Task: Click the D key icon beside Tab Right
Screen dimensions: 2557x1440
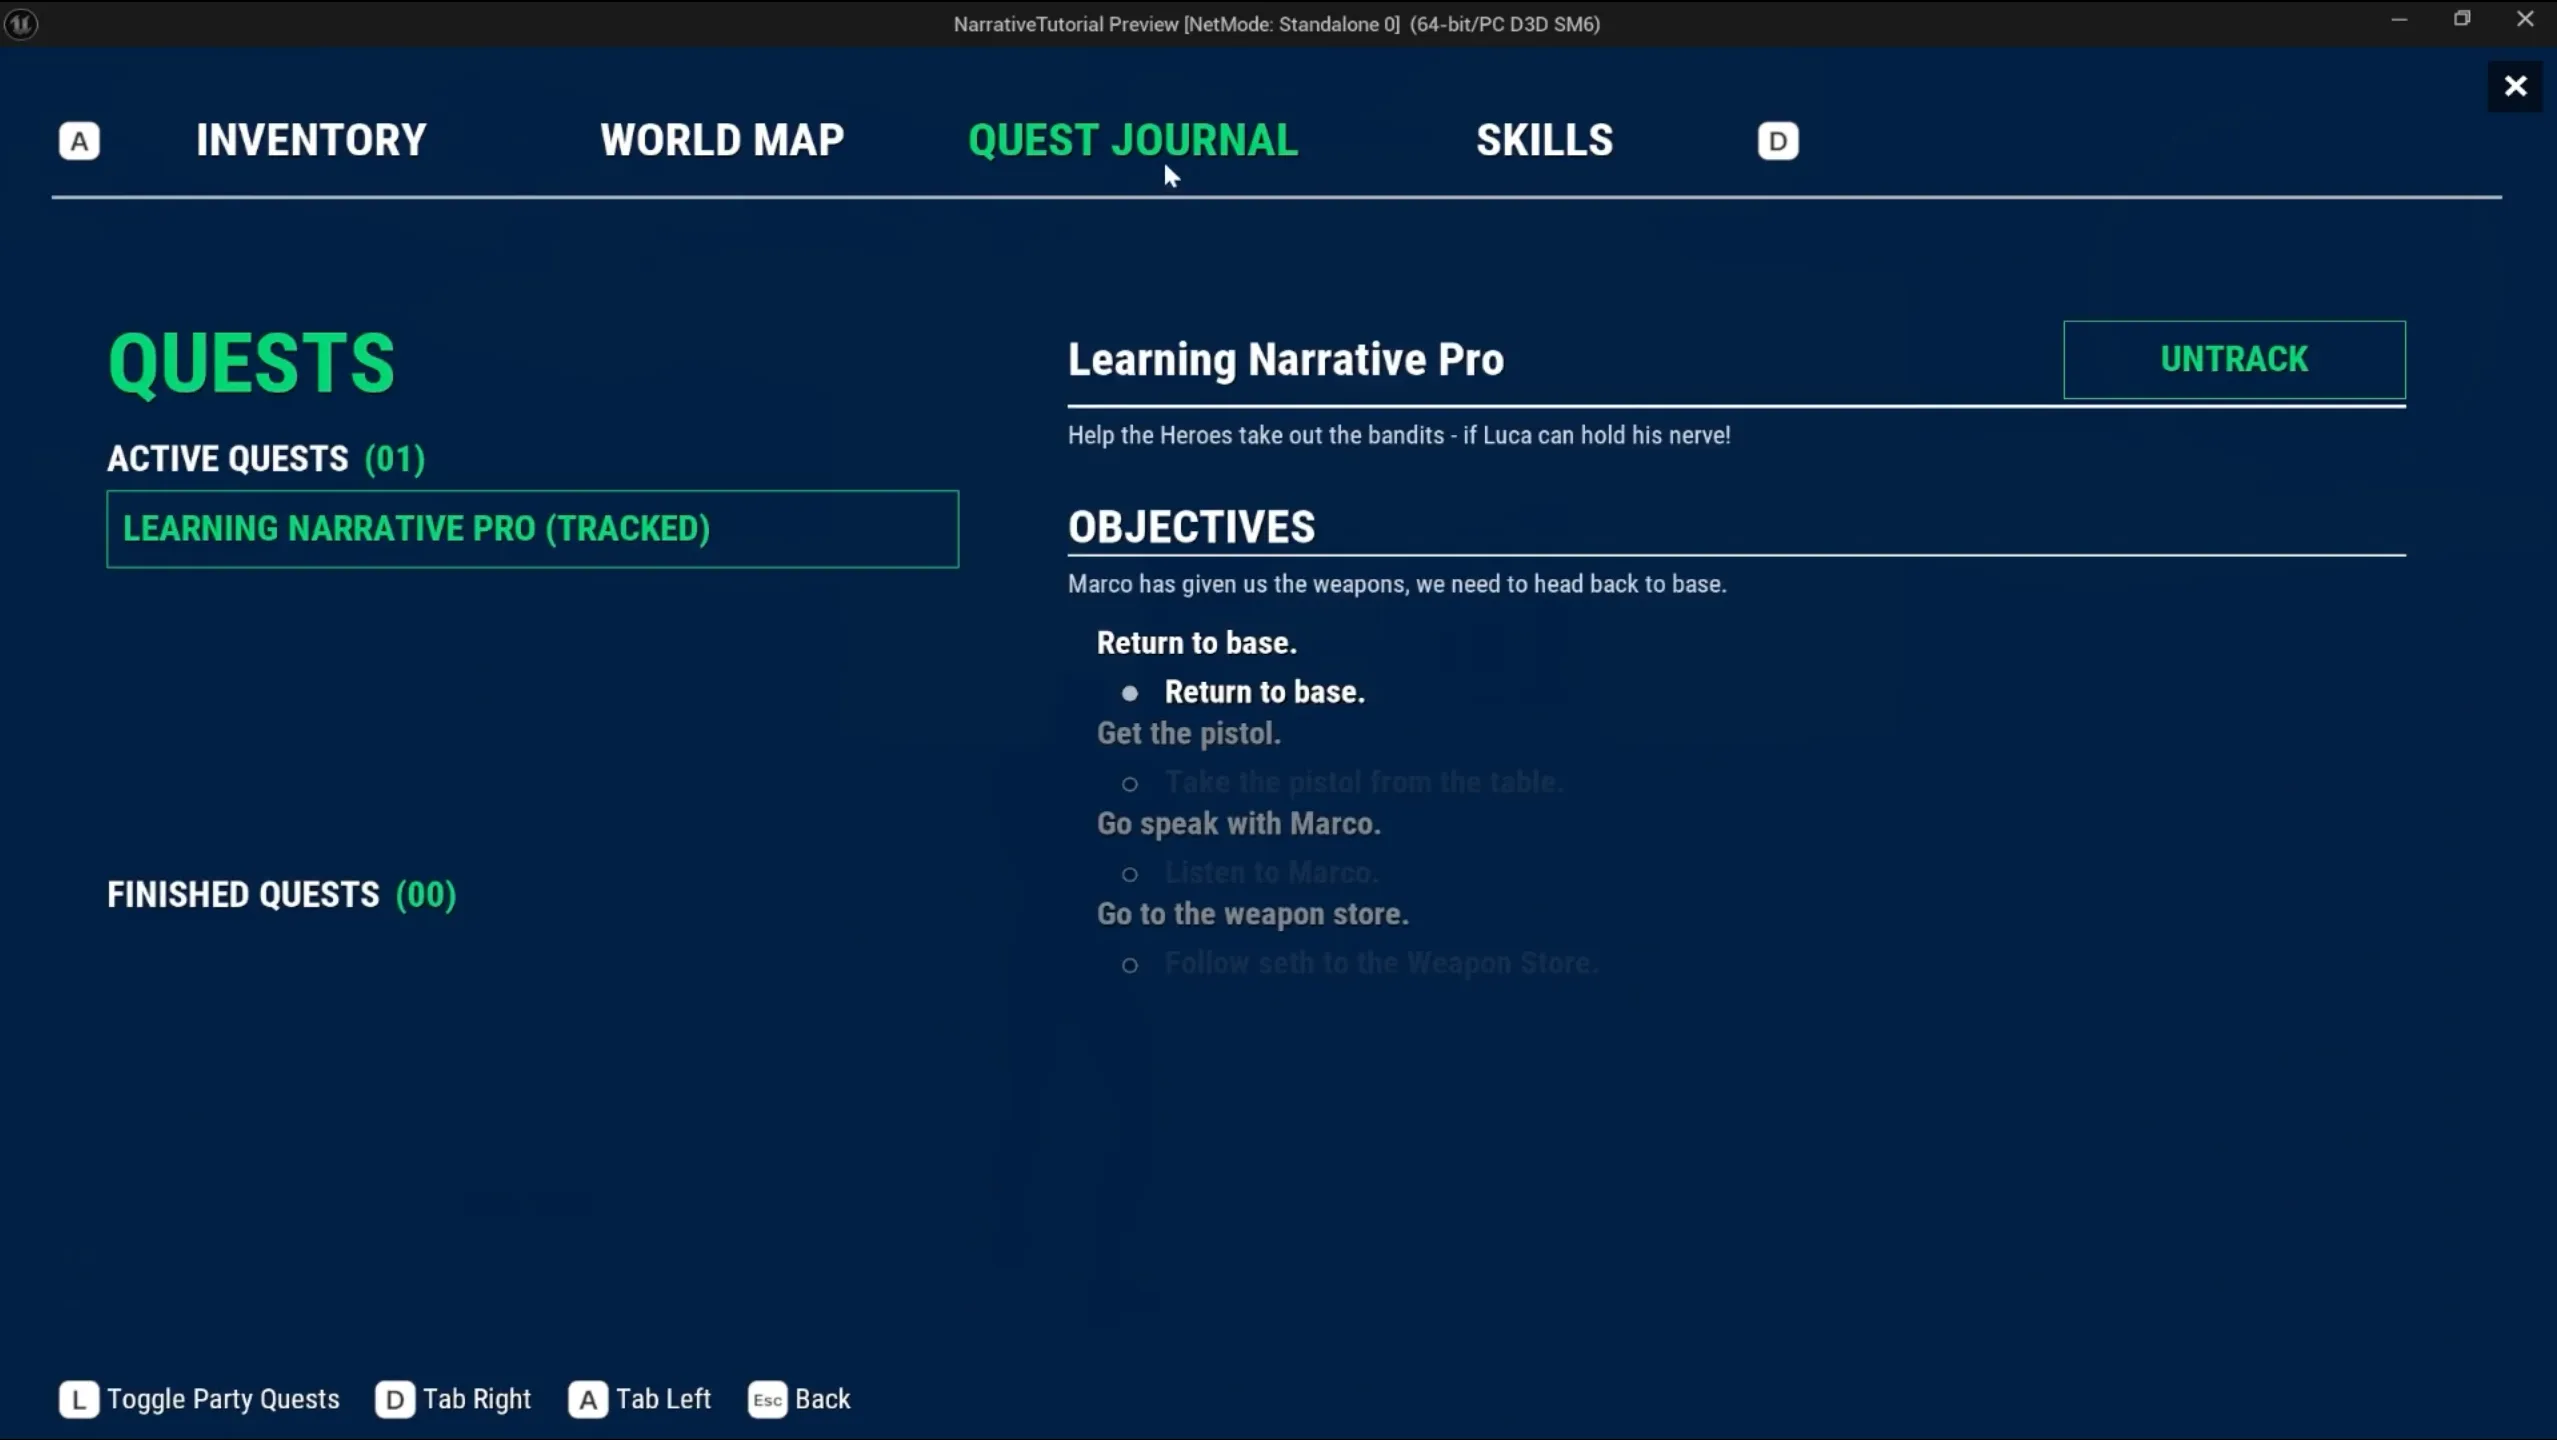Action: point(395,1399)
